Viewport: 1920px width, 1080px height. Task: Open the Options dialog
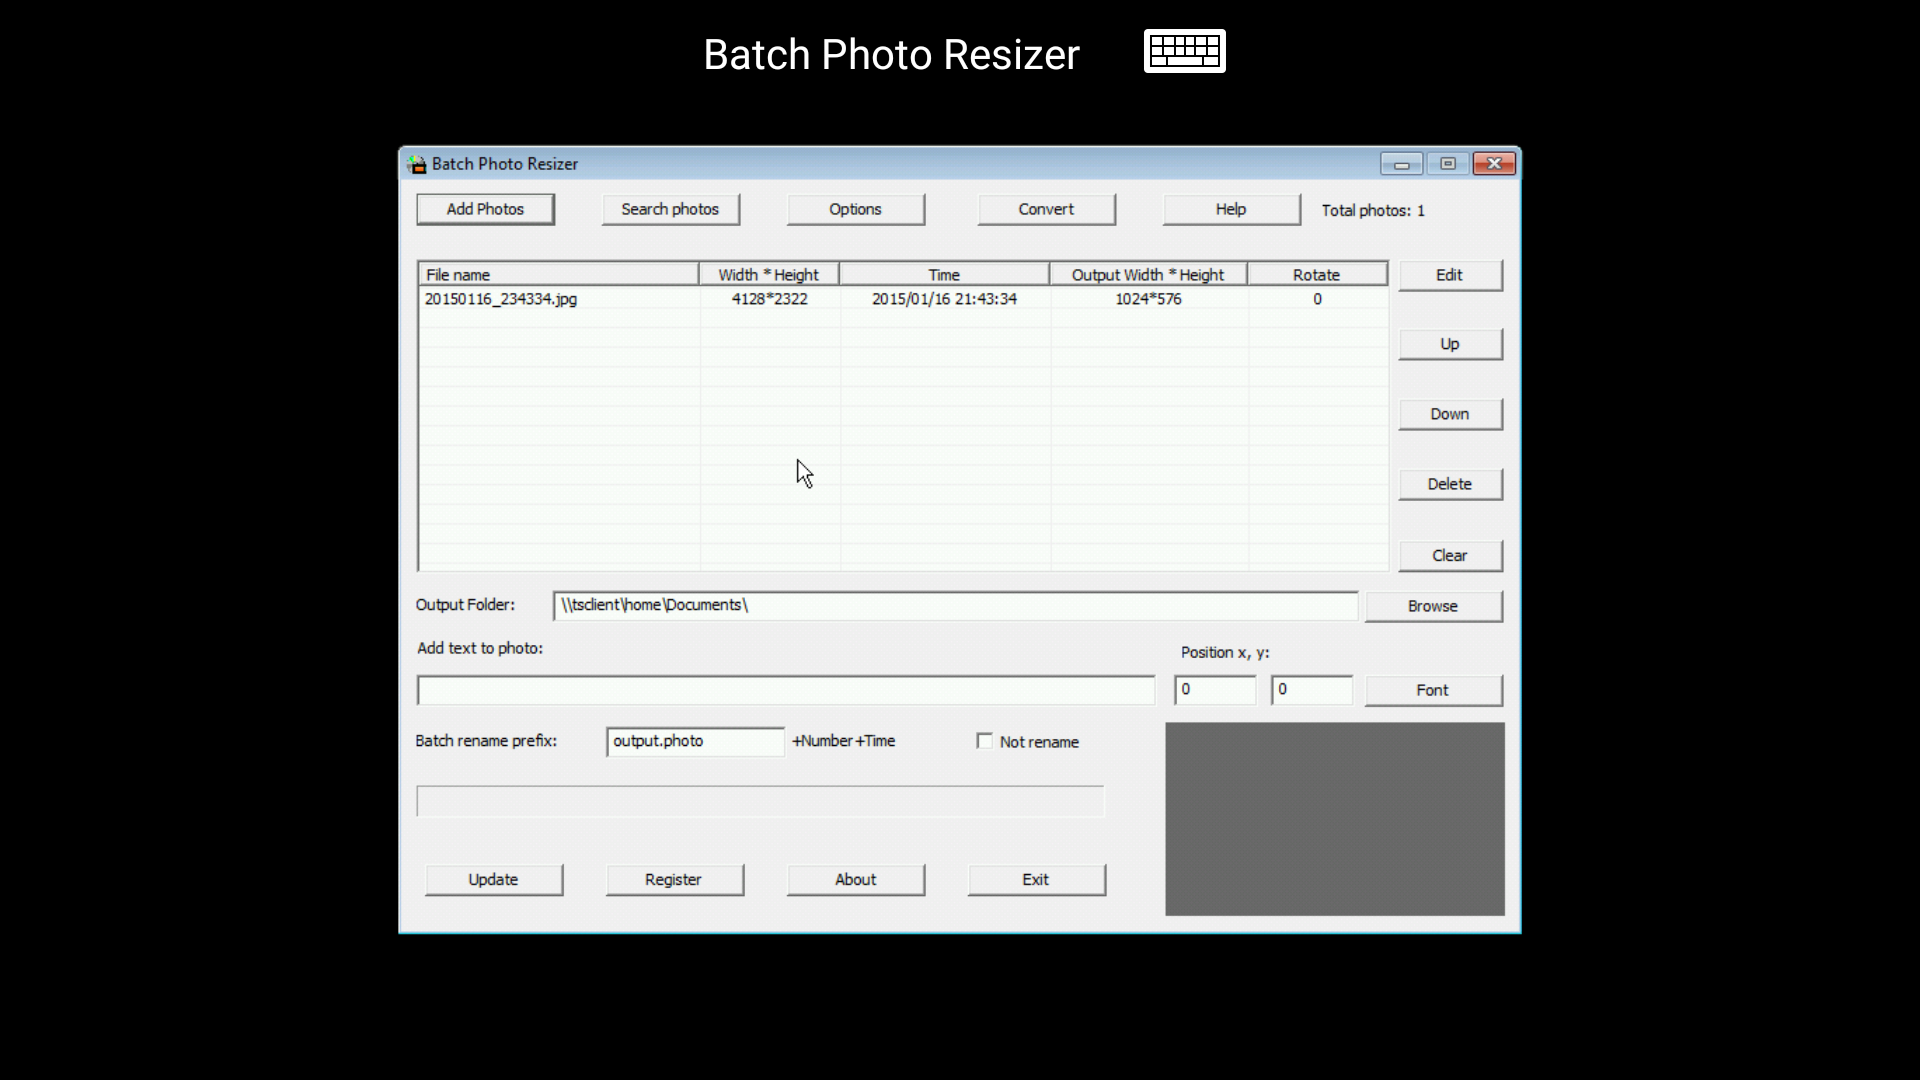coord(855,209)
